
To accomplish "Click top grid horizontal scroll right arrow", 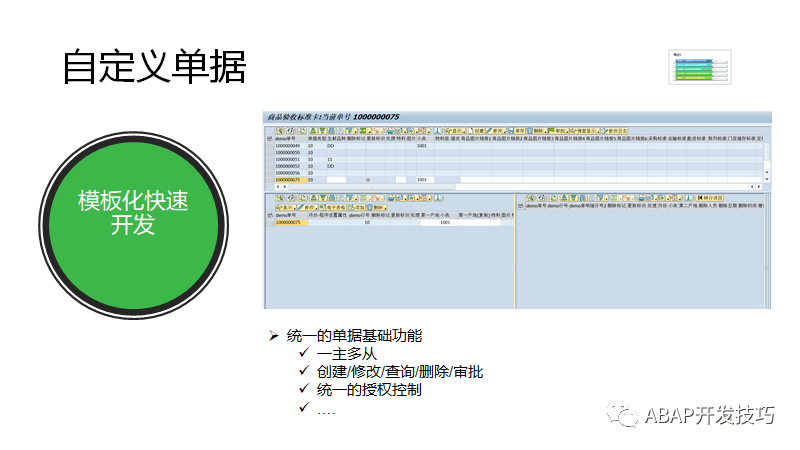I will (759, 187).
